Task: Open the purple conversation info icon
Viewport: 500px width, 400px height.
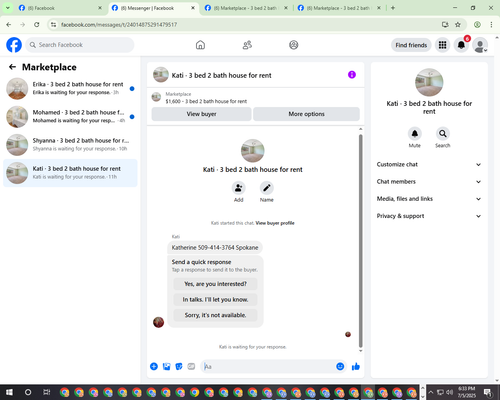Action: pos(352,75)
